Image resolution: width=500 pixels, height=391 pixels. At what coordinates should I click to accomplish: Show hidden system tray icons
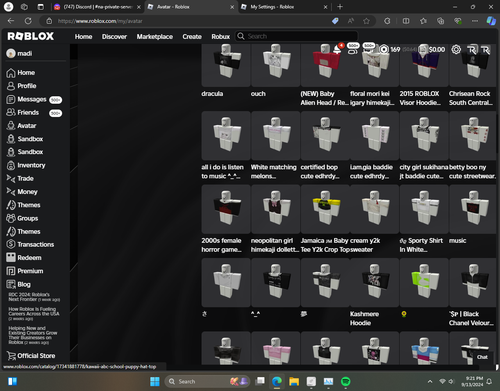430,381
